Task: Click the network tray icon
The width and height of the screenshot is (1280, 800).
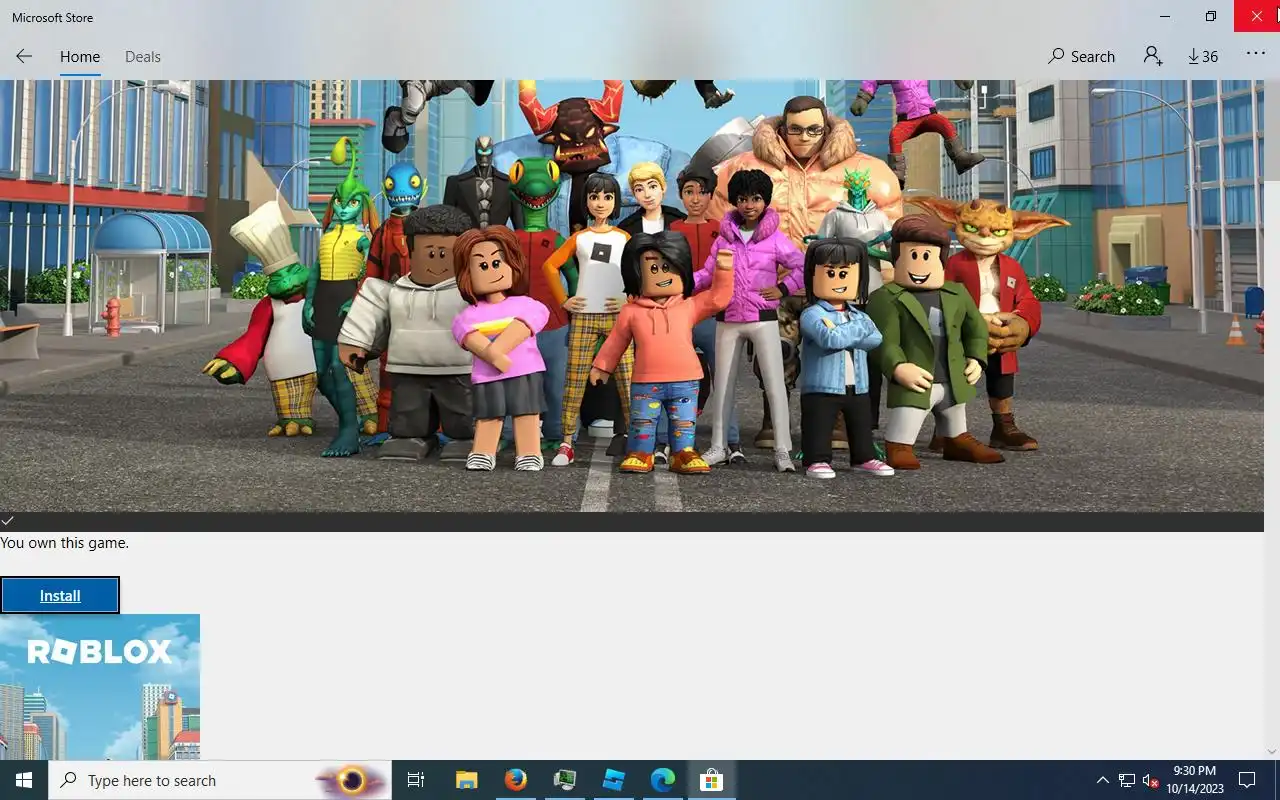Action: pyautogui.click(x=1127, y=780)
